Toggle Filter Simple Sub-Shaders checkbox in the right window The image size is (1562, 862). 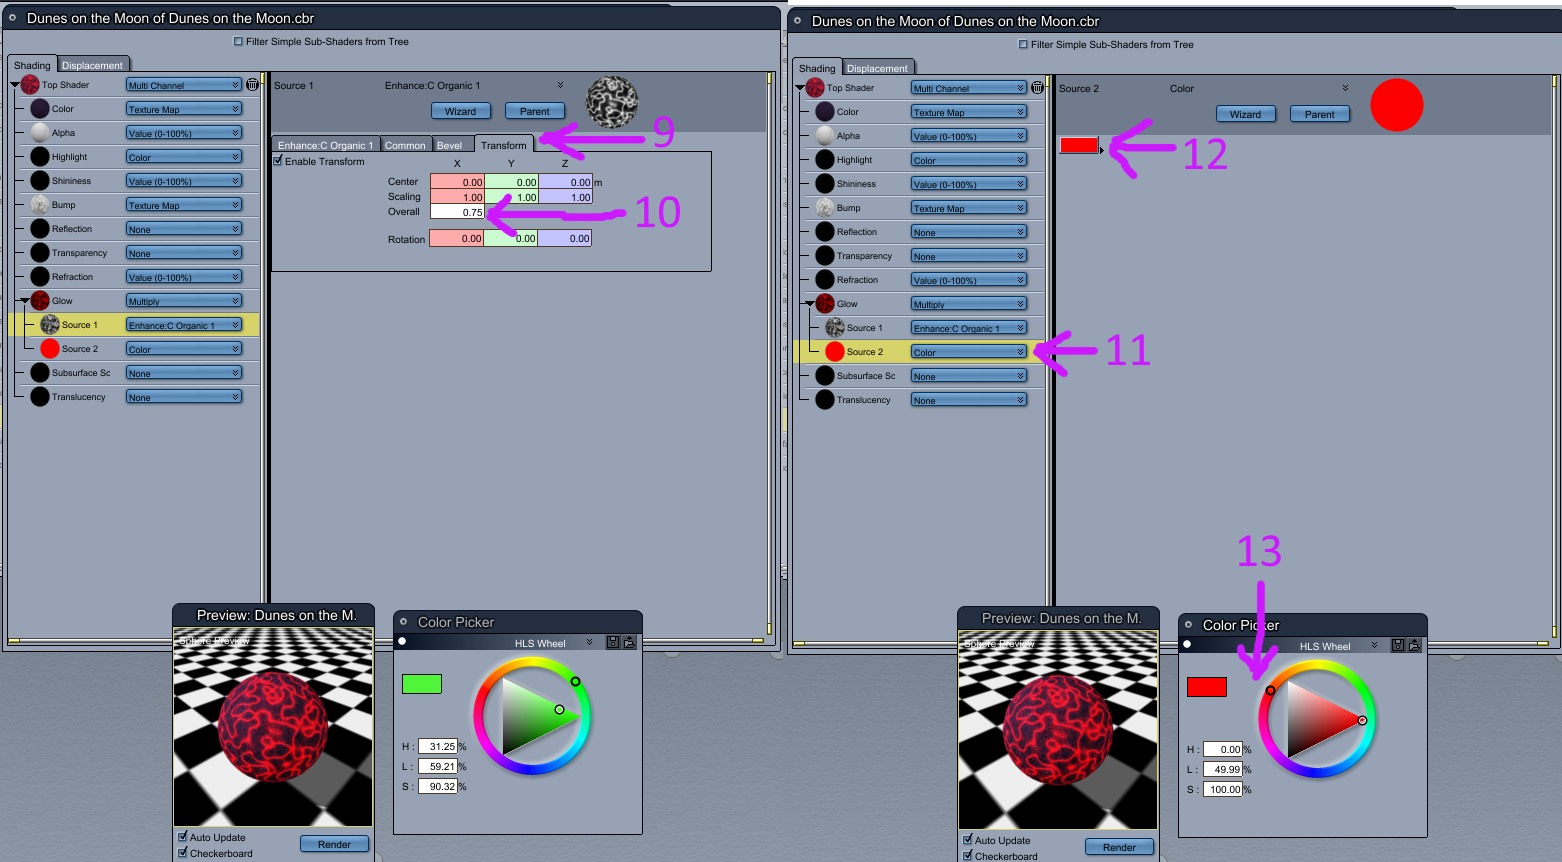coord(1023,45)
